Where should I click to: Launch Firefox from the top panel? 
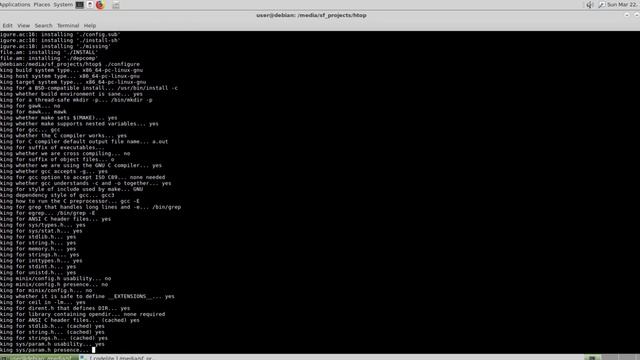click(x=100, y=5)
